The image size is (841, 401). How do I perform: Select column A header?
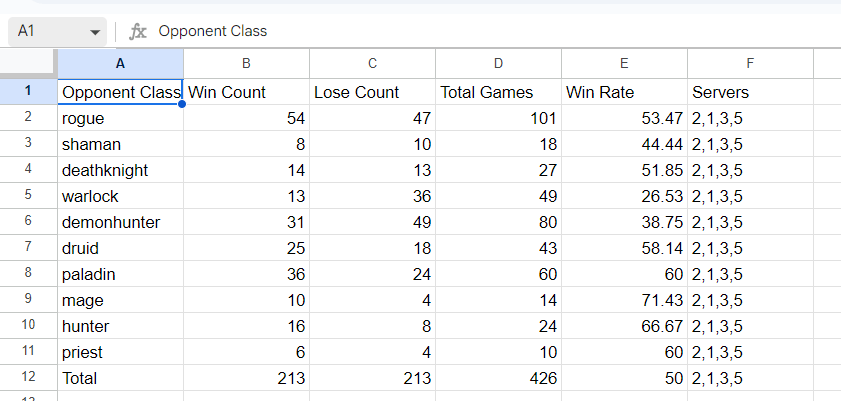click(x=120, y=63)
